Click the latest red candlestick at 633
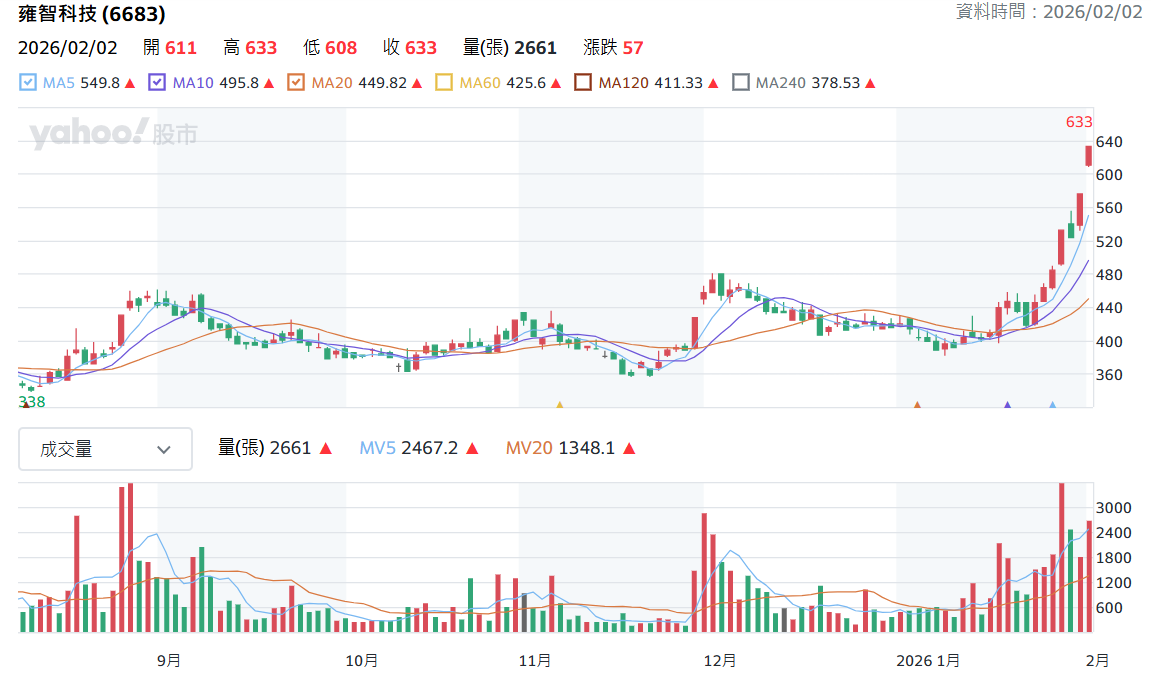 [x=1089, y=156]
